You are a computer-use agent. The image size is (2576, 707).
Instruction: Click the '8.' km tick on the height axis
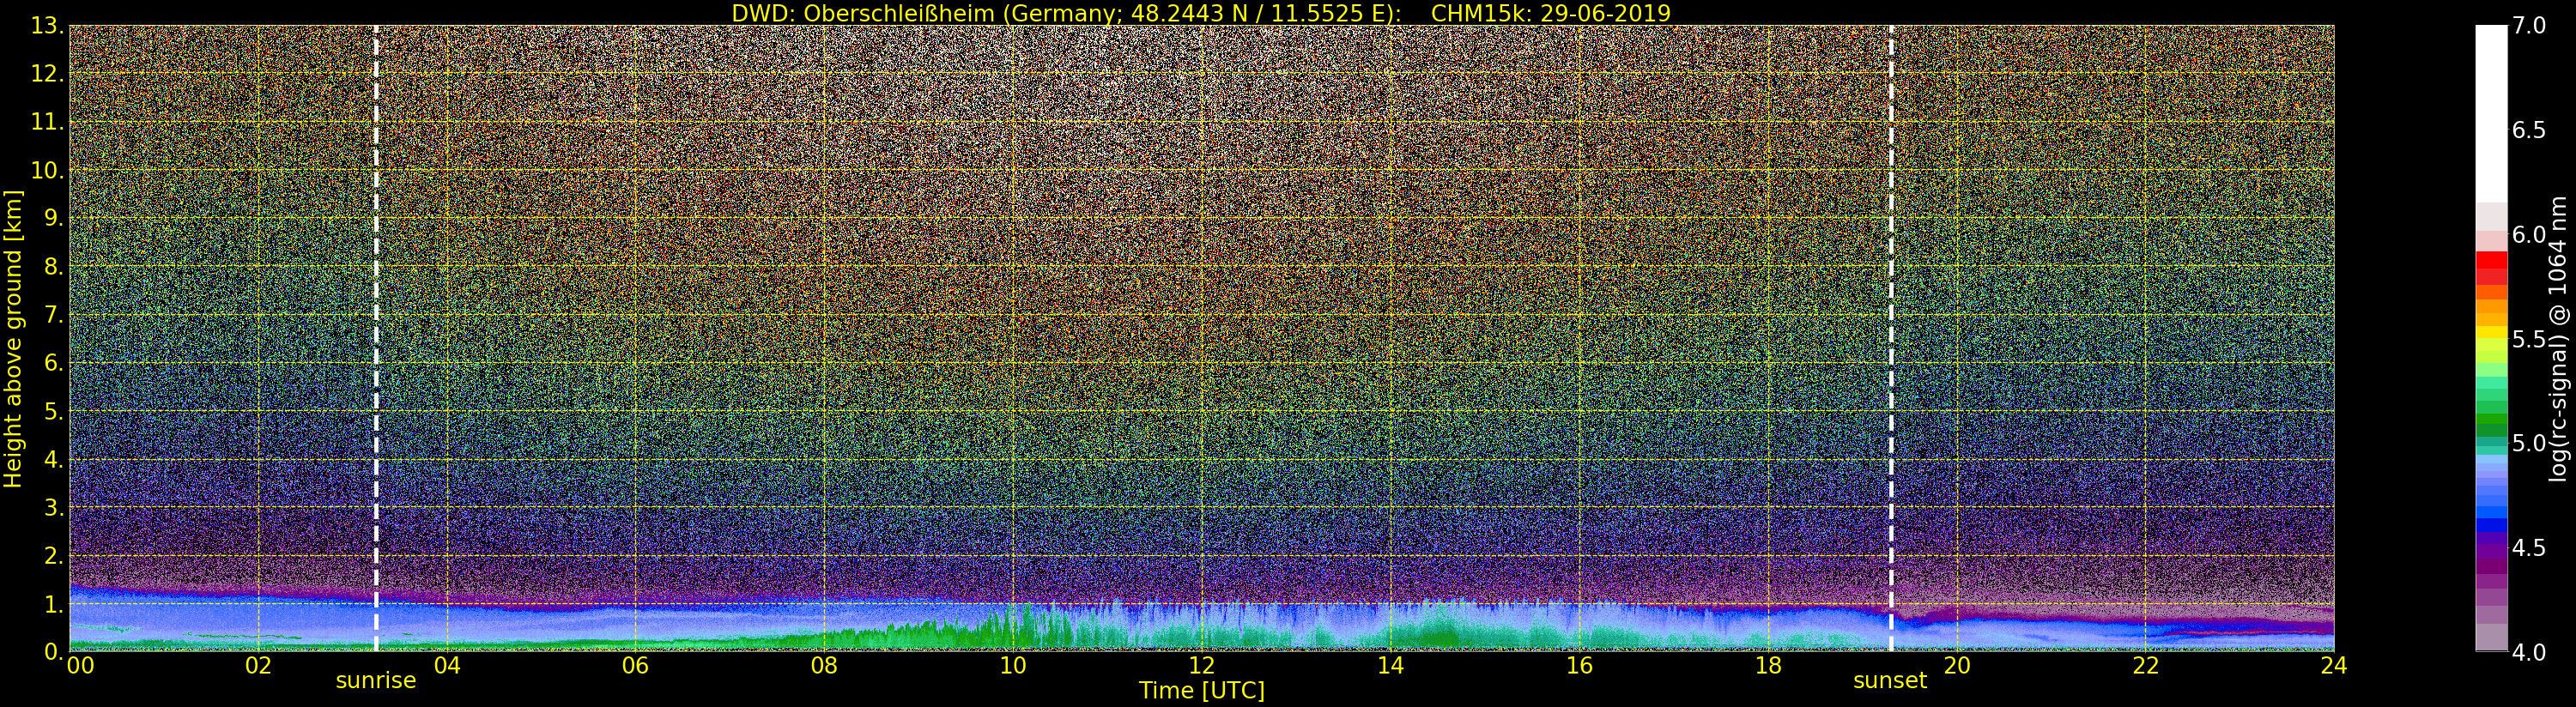[x=53, y=267]
